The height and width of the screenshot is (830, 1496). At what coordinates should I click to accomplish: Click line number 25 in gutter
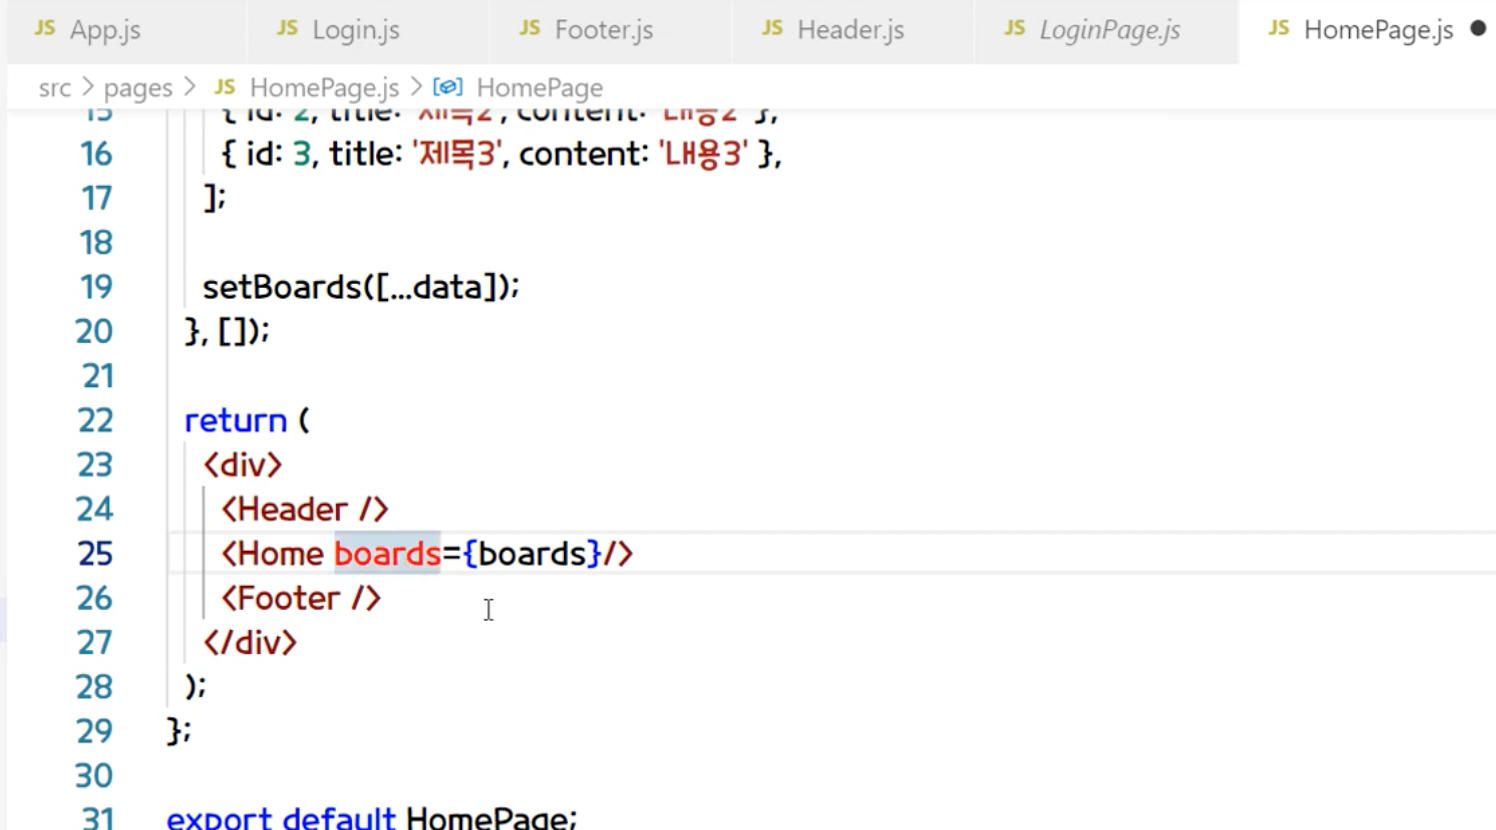[x=95, y=554]
